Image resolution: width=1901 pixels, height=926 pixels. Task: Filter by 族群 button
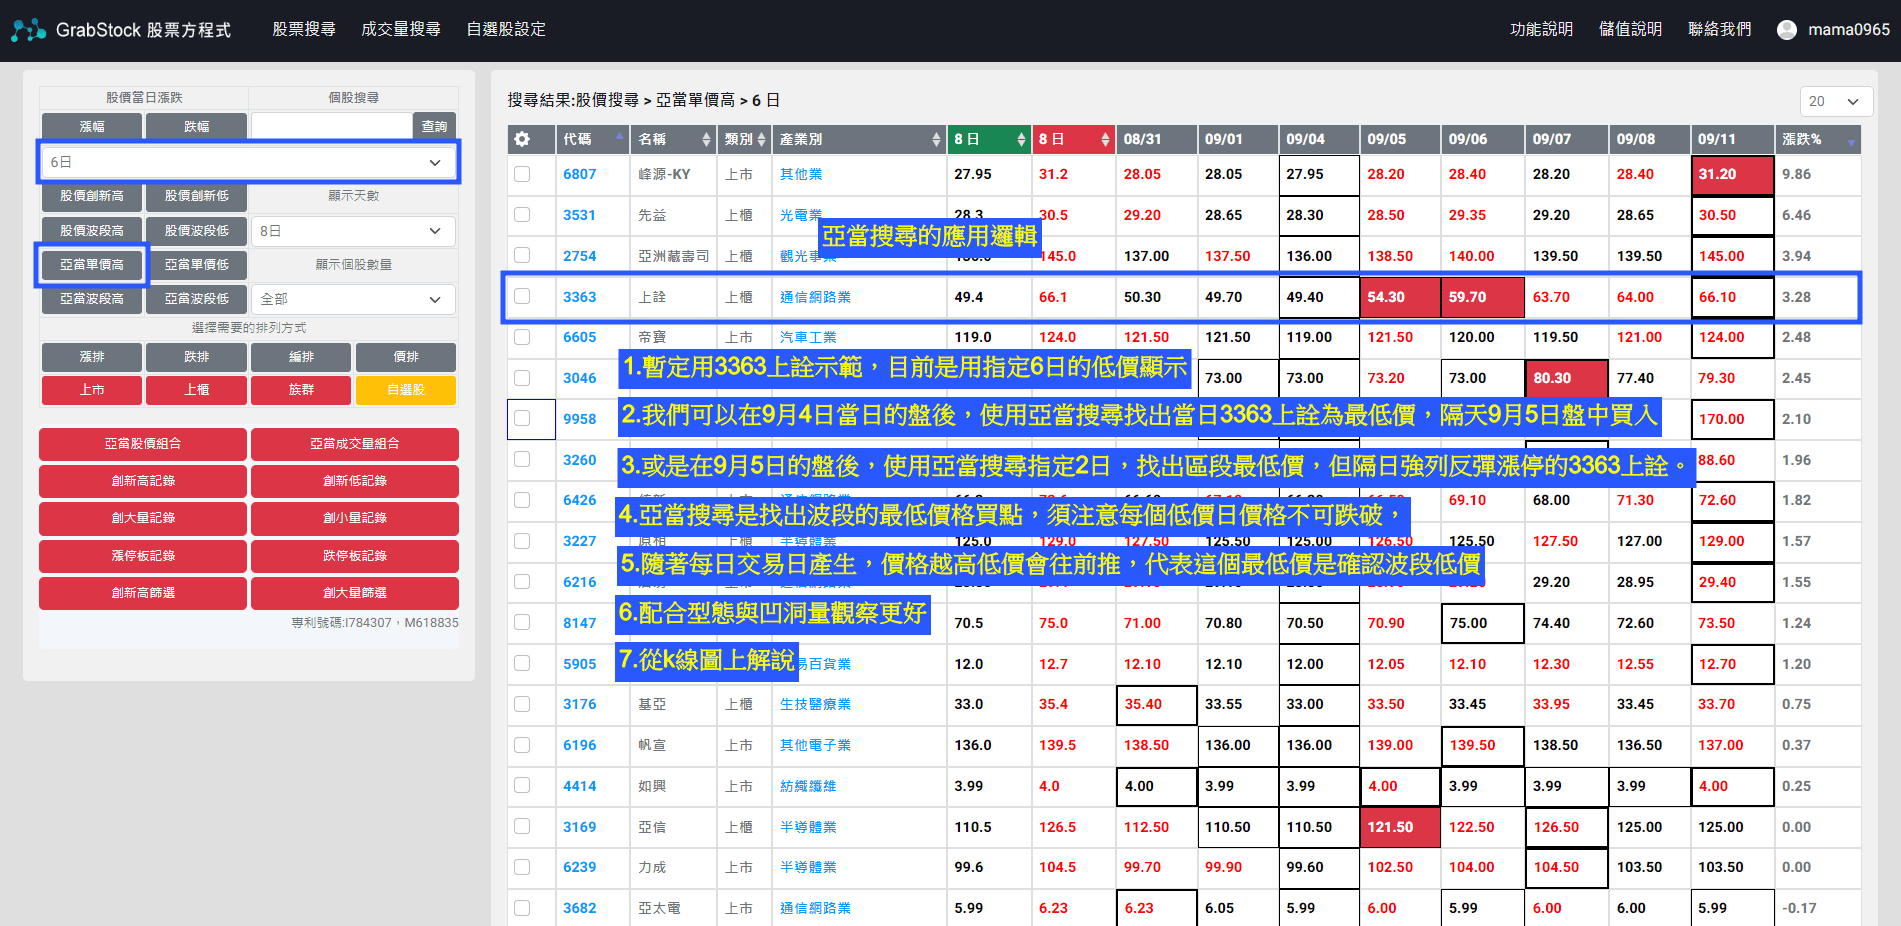[301, 390]
